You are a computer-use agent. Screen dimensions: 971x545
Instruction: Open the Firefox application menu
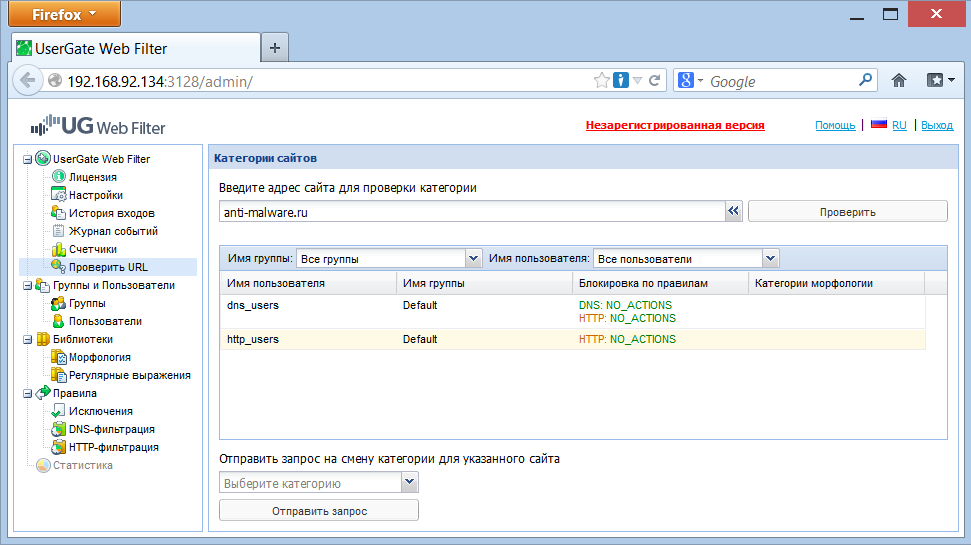[x=63, y=14]
